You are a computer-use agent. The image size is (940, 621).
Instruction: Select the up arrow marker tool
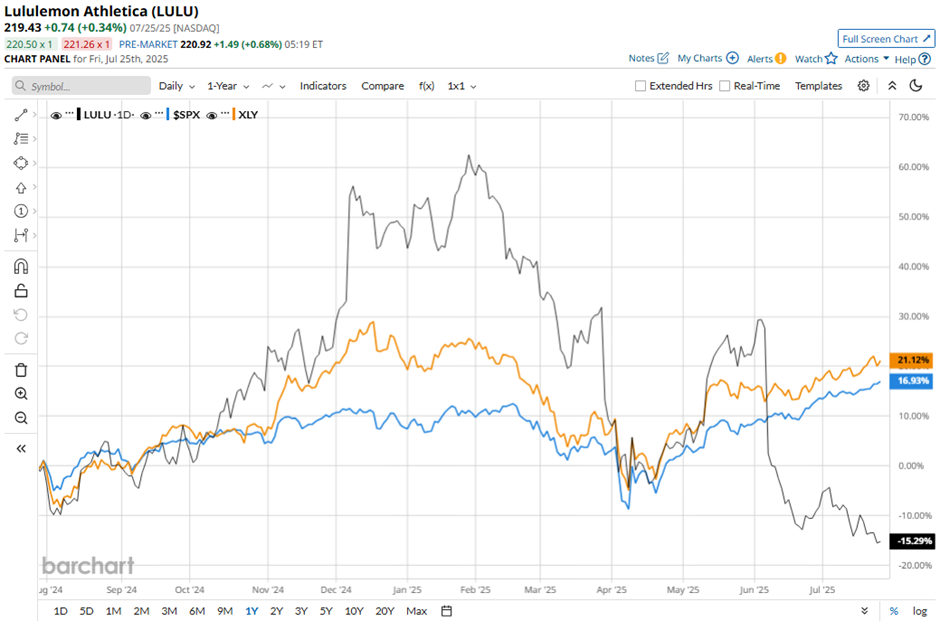tap(21, 188)
